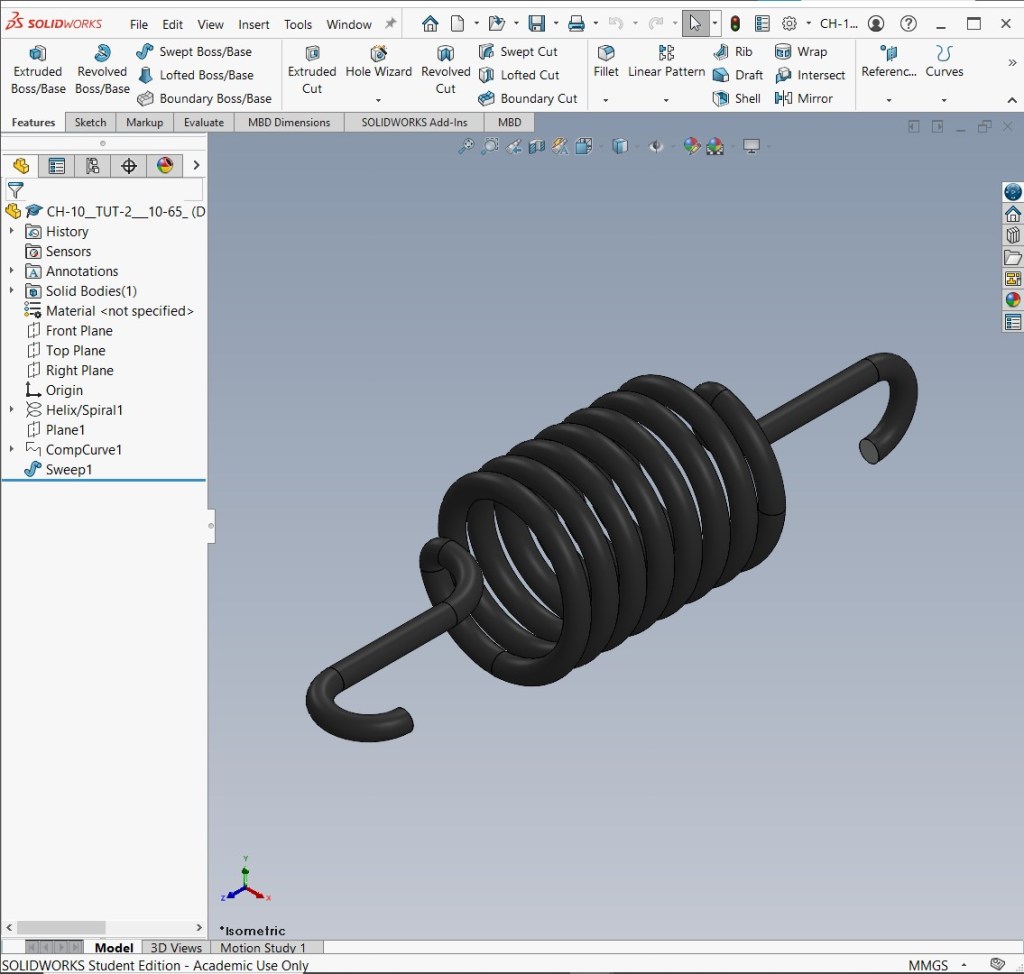
Task: Open the Curves dropdown arrow
Action: [x=944, y=100]
